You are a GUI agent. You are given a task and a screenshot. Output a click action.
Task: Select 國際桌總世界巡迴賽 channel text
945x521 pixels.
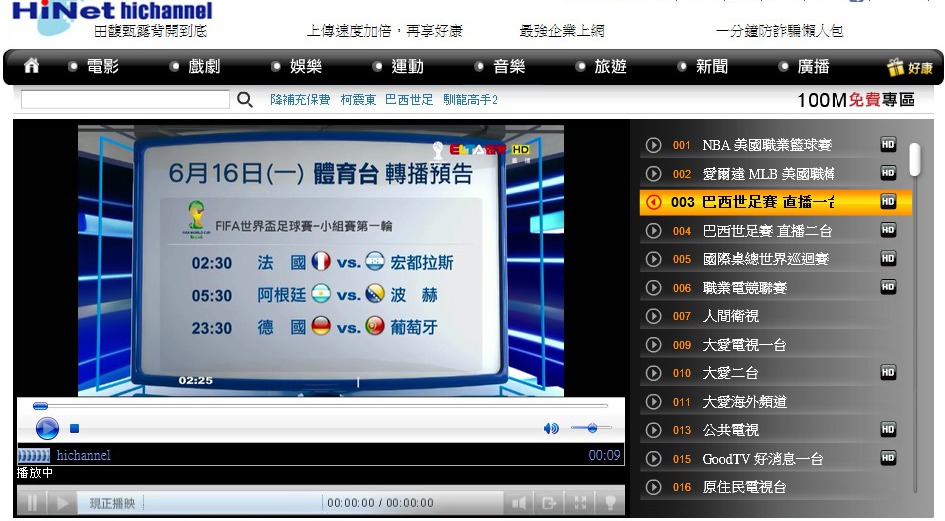click(x=766, y=259)
